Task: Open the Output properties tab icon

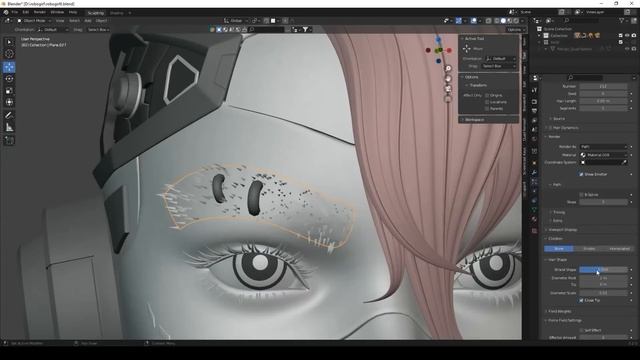Action: [534, 111]
